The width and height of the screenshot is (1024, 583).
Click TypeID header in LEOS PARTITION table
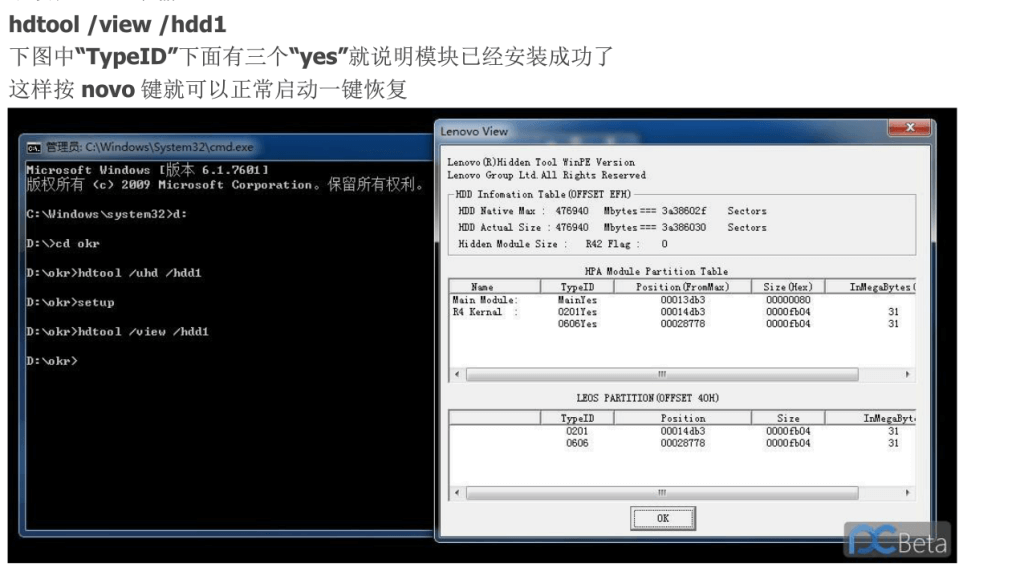coord(577,418)
